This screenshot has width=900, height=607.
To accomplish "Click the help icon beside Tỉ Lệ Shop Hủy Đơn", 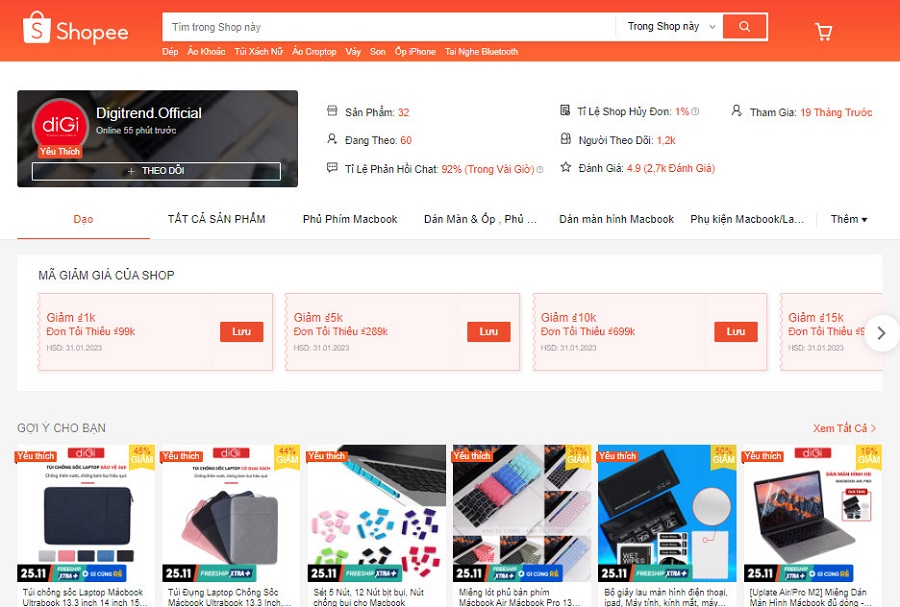I will (x=695, y=111).
